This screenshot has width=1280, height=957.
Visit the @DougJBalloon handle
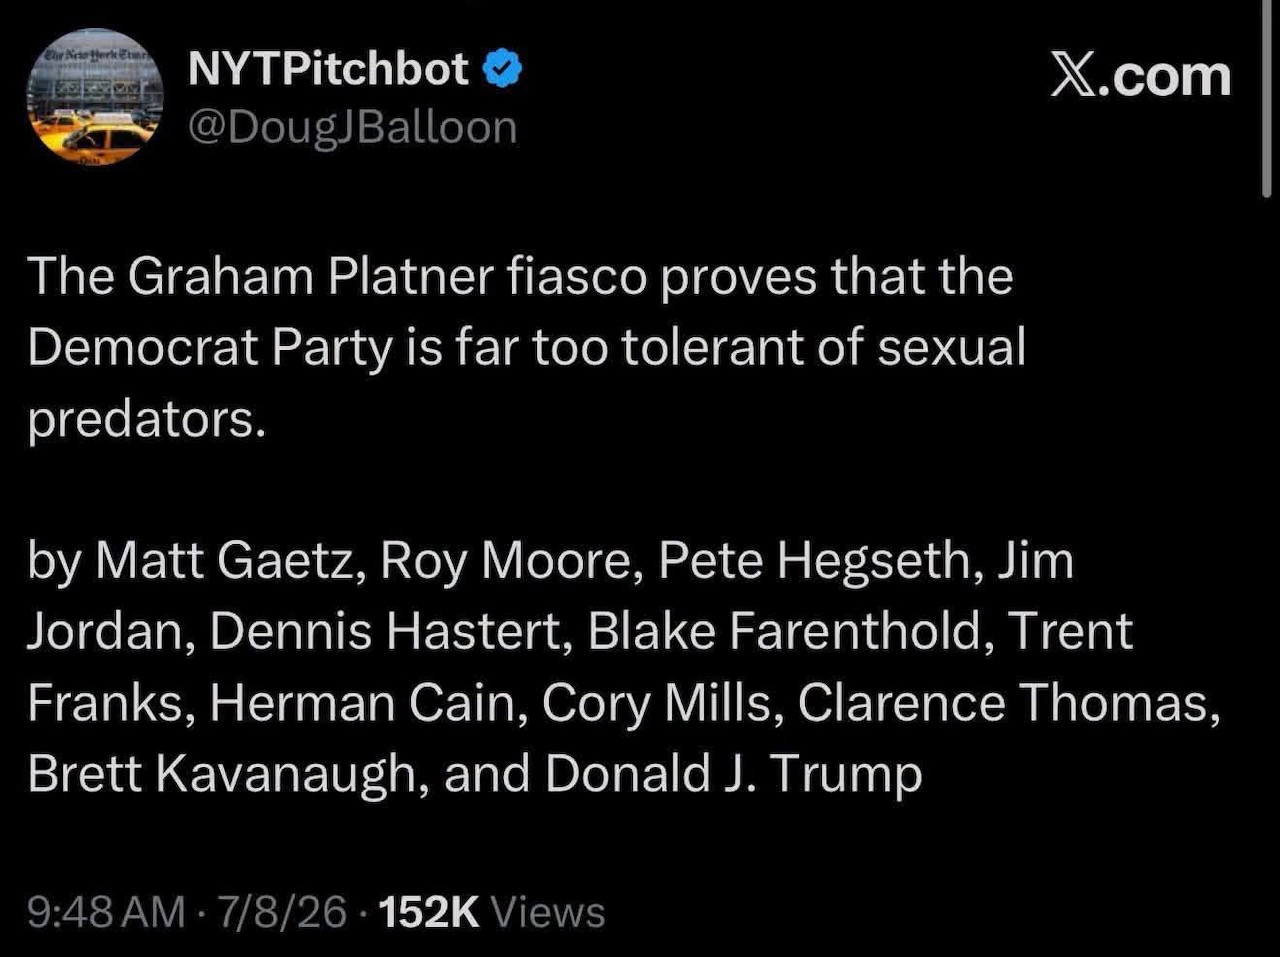353,128
